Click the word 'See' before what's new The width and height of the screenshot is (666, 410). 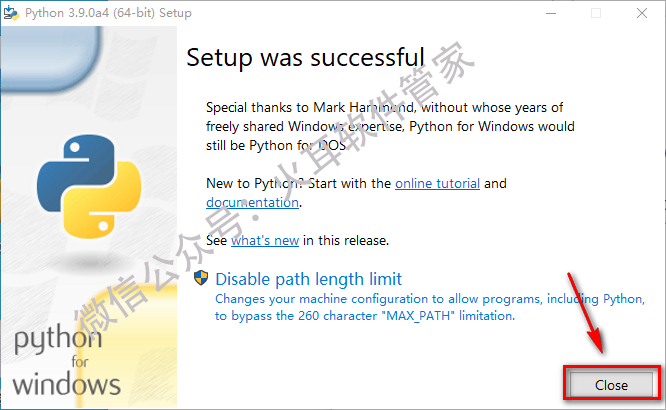pos(216,240)
